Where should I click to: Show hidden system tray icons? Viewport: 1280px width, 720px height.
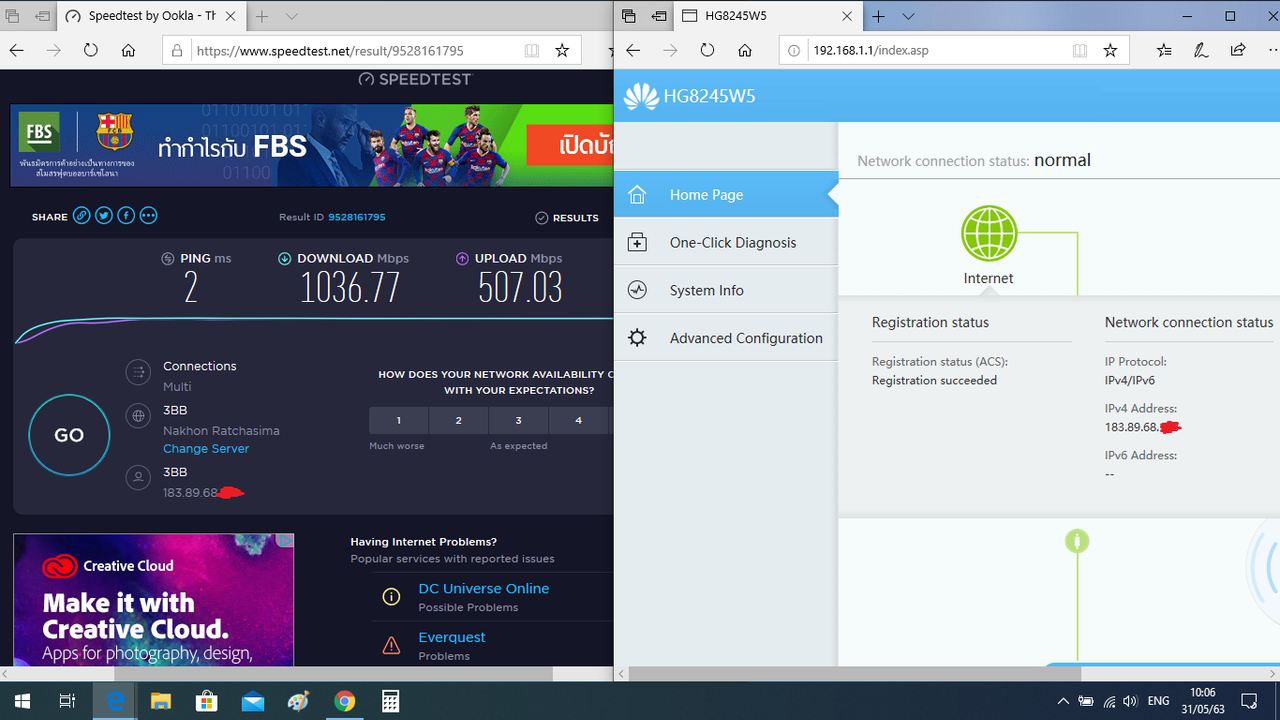pyautogui.click(x=1063, y=701)
